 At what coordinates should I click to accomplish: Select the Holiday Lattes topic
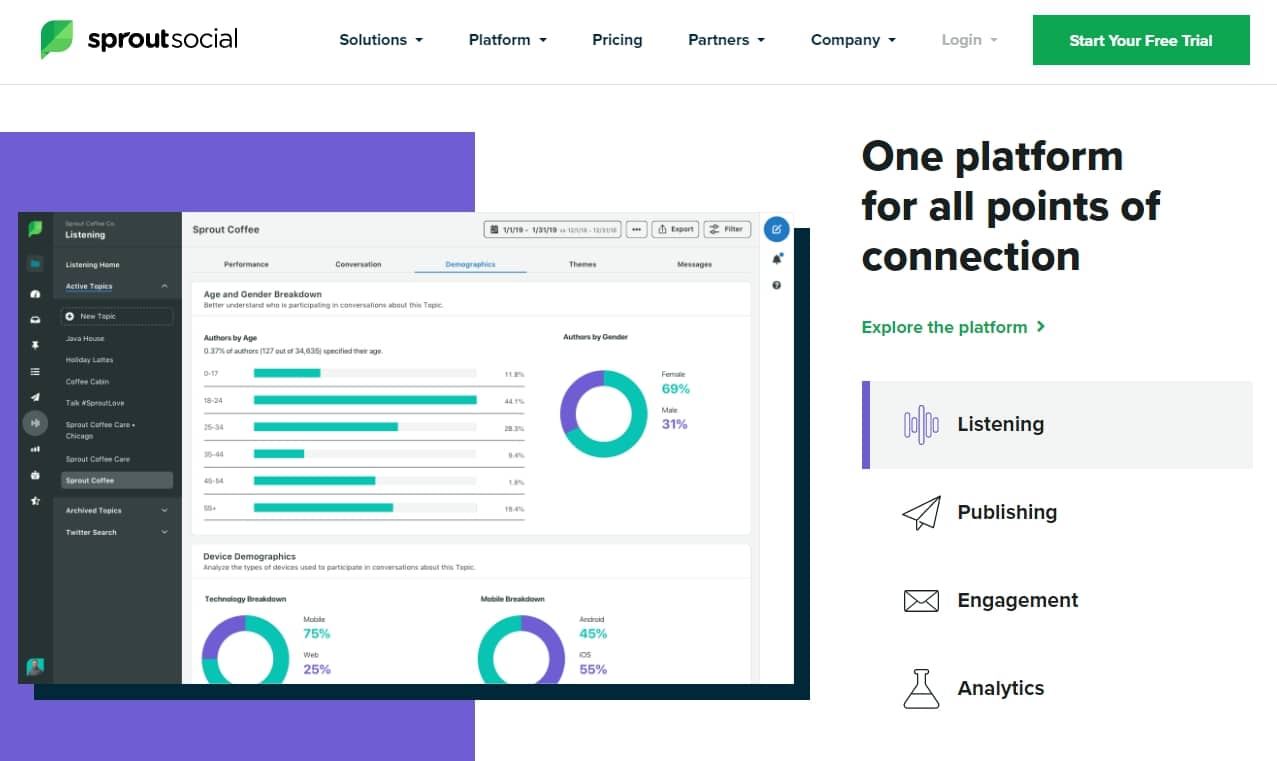tap(90, 360)
